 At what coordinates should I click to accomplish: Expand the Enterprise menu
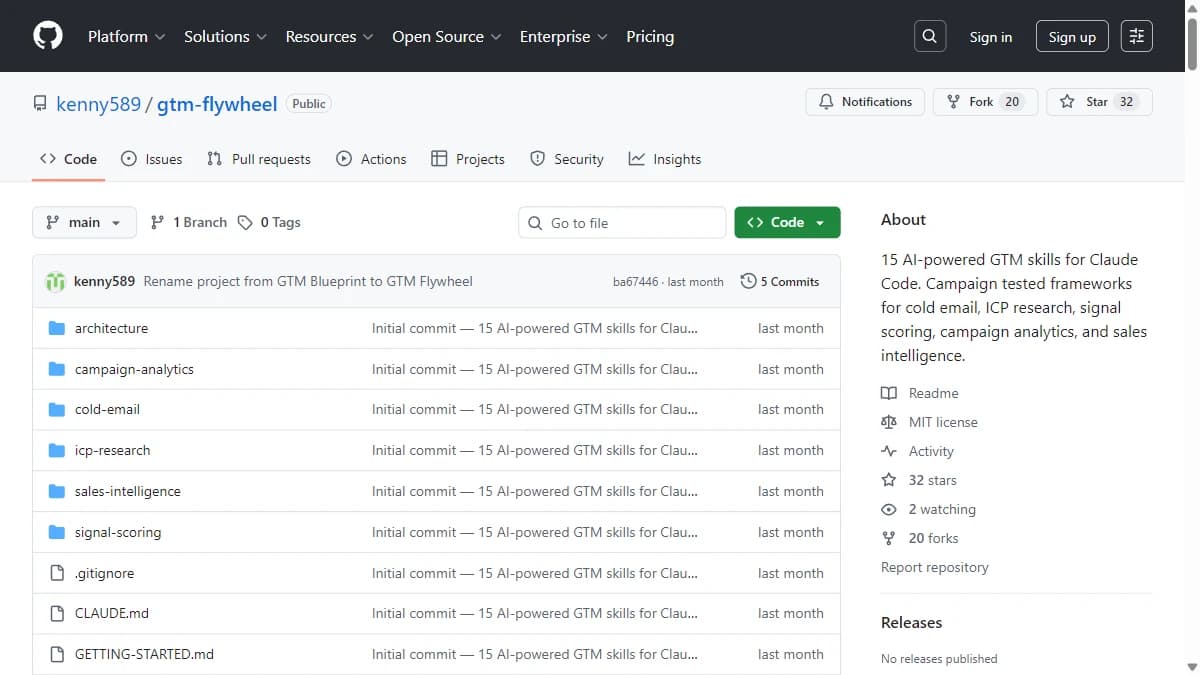point(564,36)
